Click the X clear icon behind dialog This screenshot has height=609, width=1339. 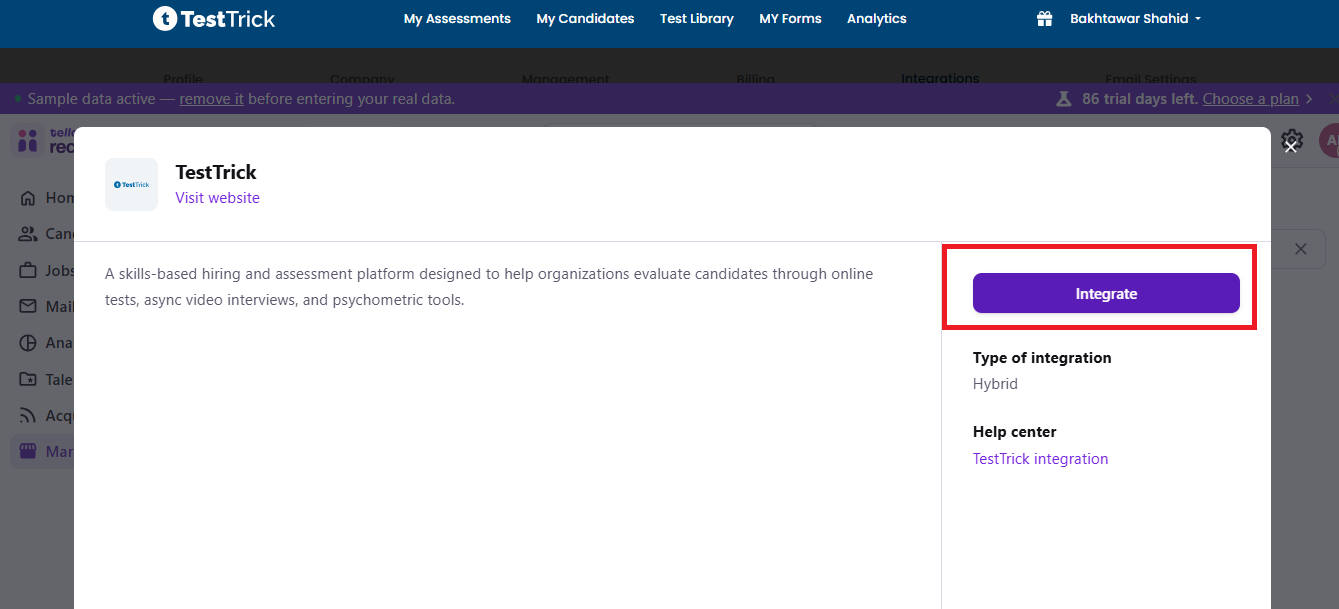point(1301,249)
